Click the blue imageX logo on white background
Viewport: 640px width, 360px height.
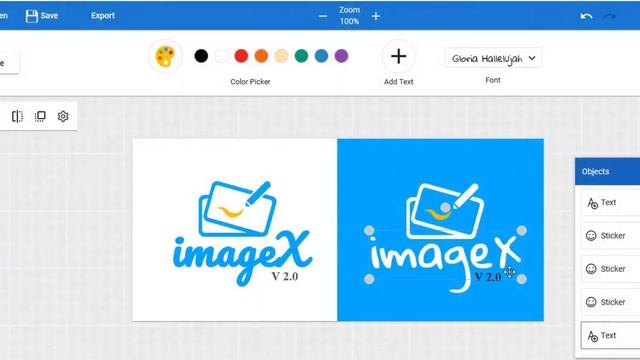coord(242,233)
